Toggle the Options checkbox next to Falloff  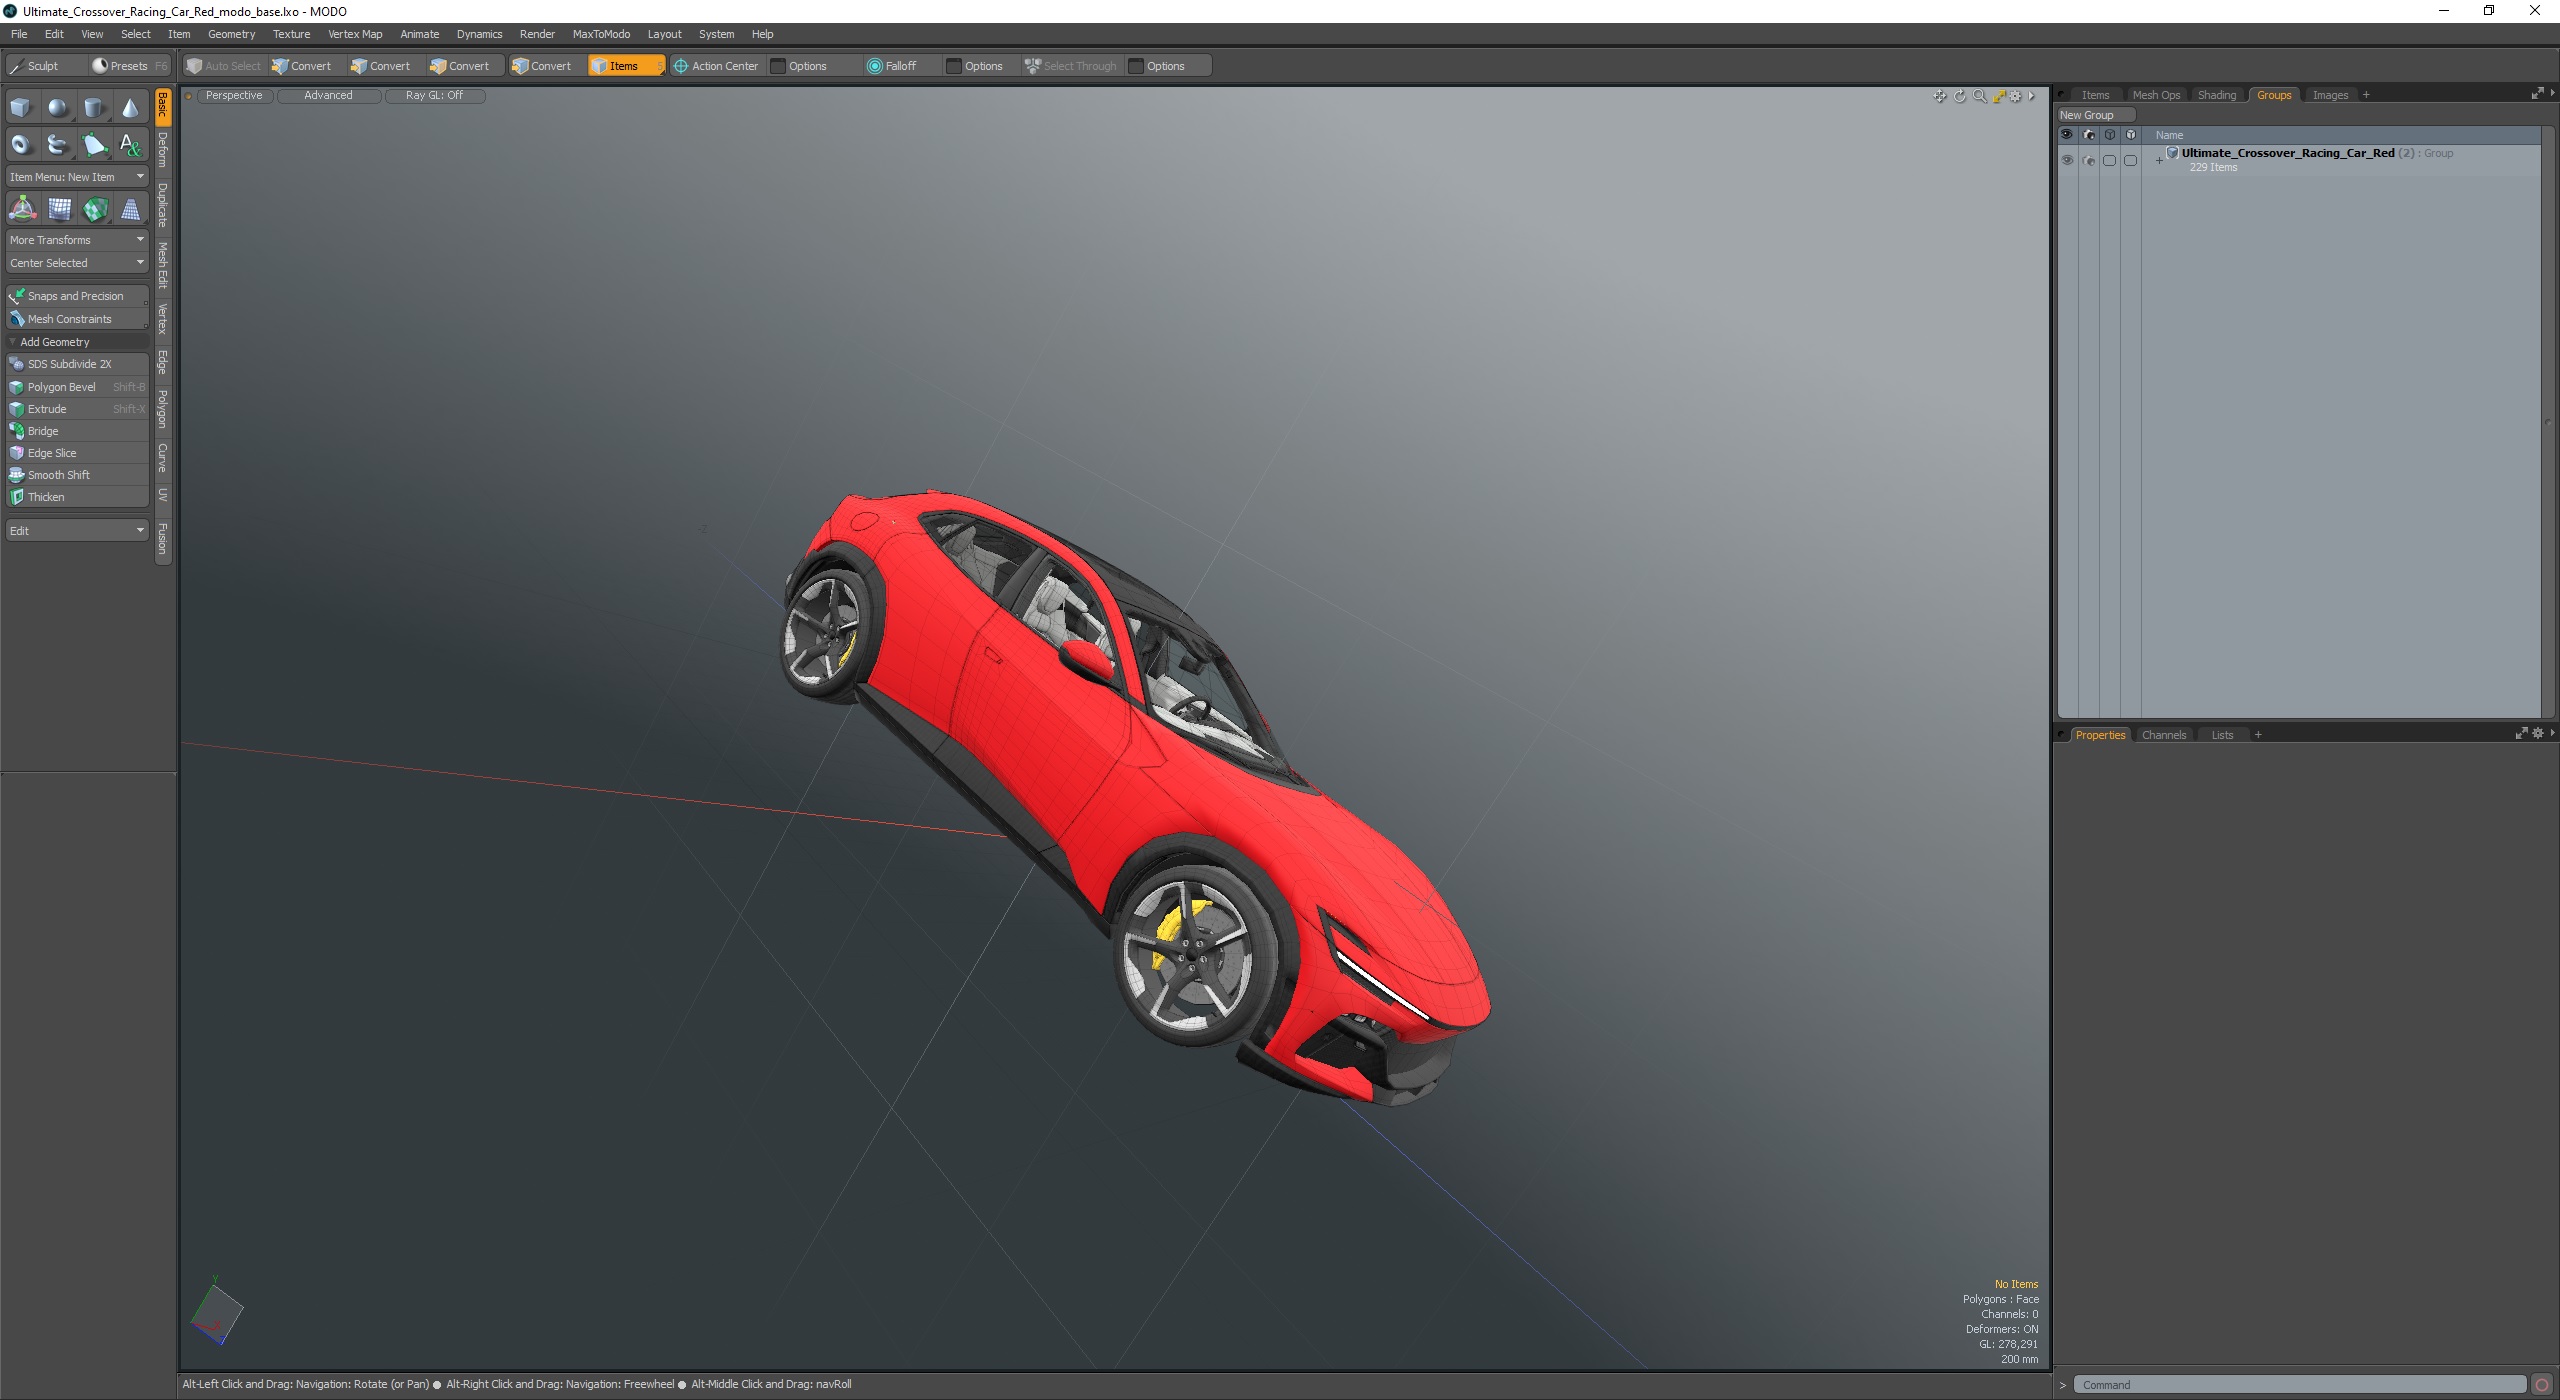pyautogui.click(x=954, y=66)
